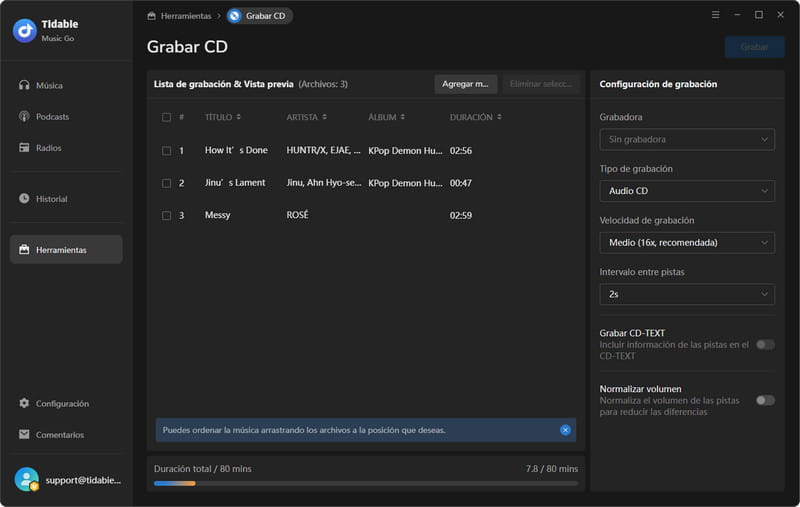Open Comentarios envelope icon
Screen dimensions: 800x507
pyautogui.click(x=24, y=434)
